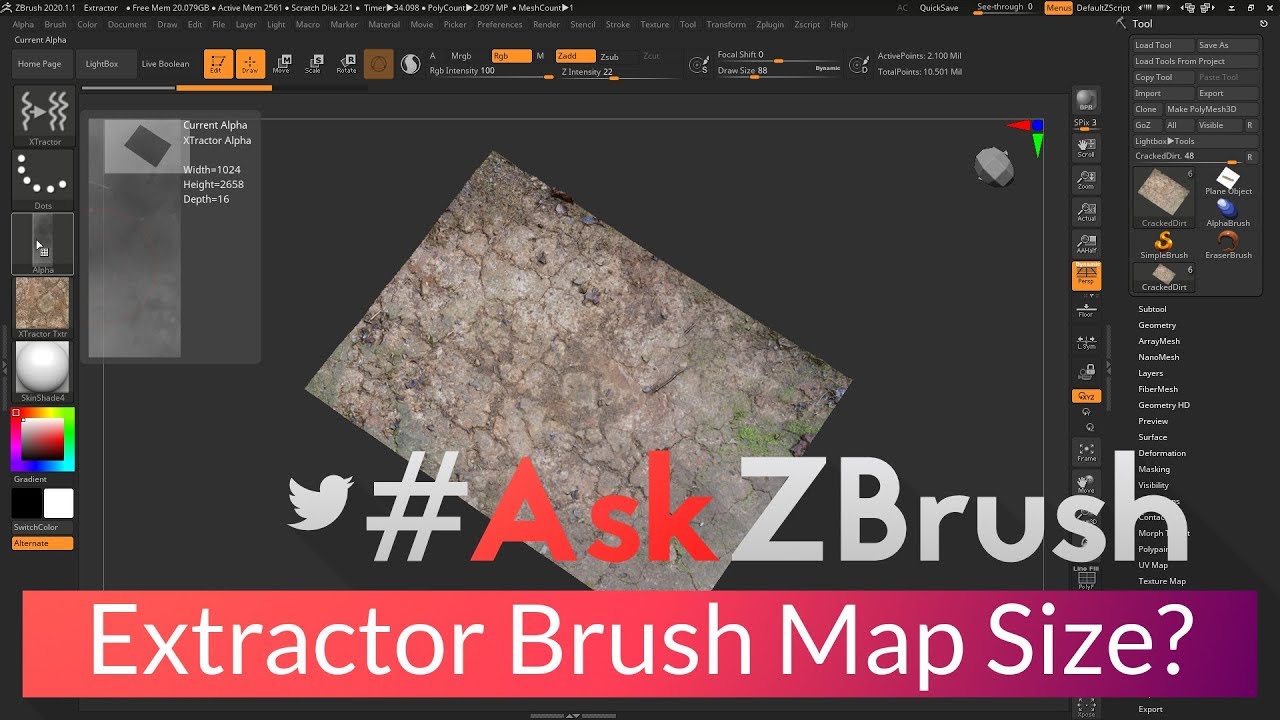Toggle Alternate color option
Viewport: 1280px width, 720px height.
pos(43,543)
